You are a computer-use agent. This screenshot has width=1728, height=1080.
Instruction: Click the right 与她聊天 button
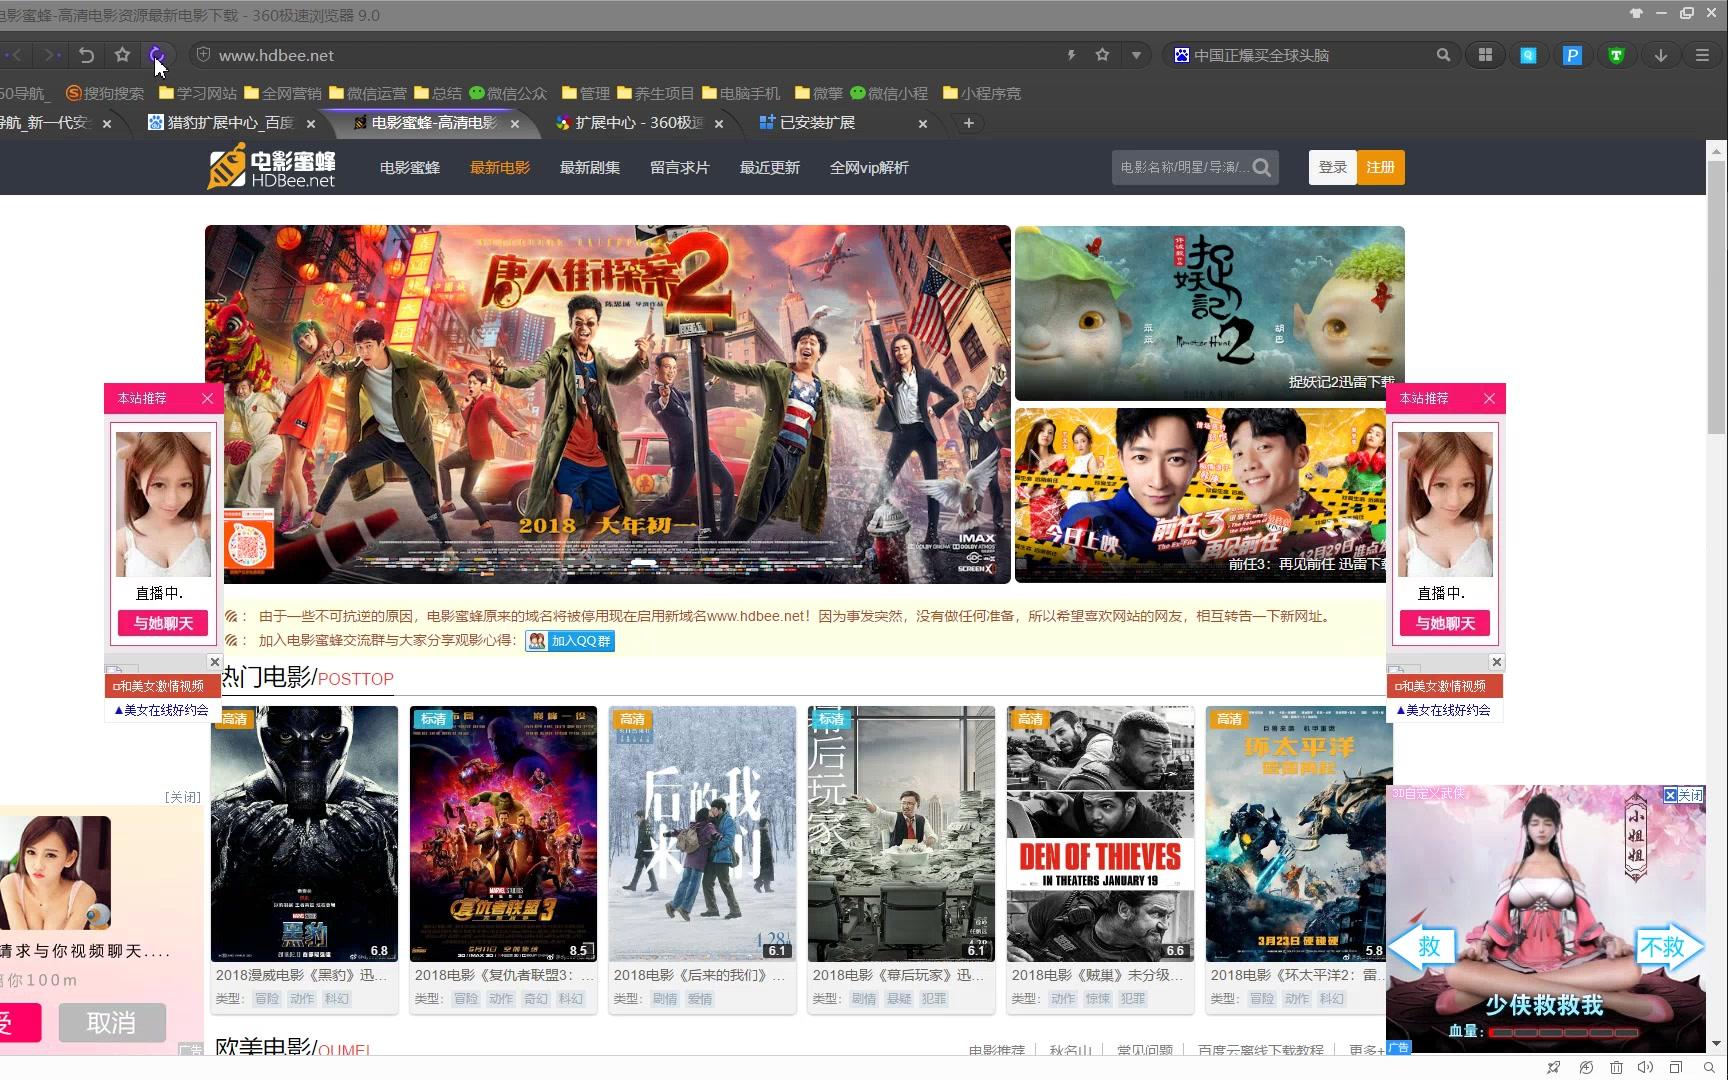[1445, 623]
